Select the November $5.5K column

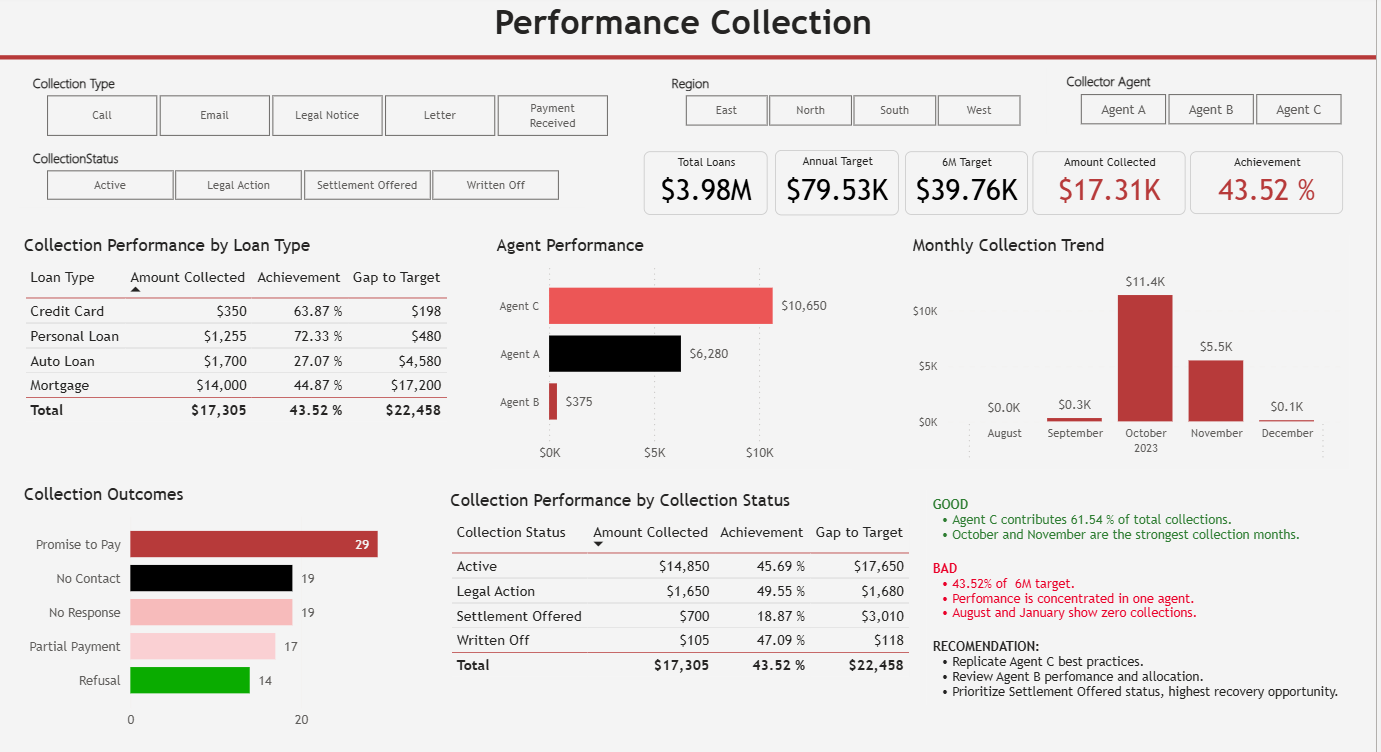click(x=1216, y=390)
